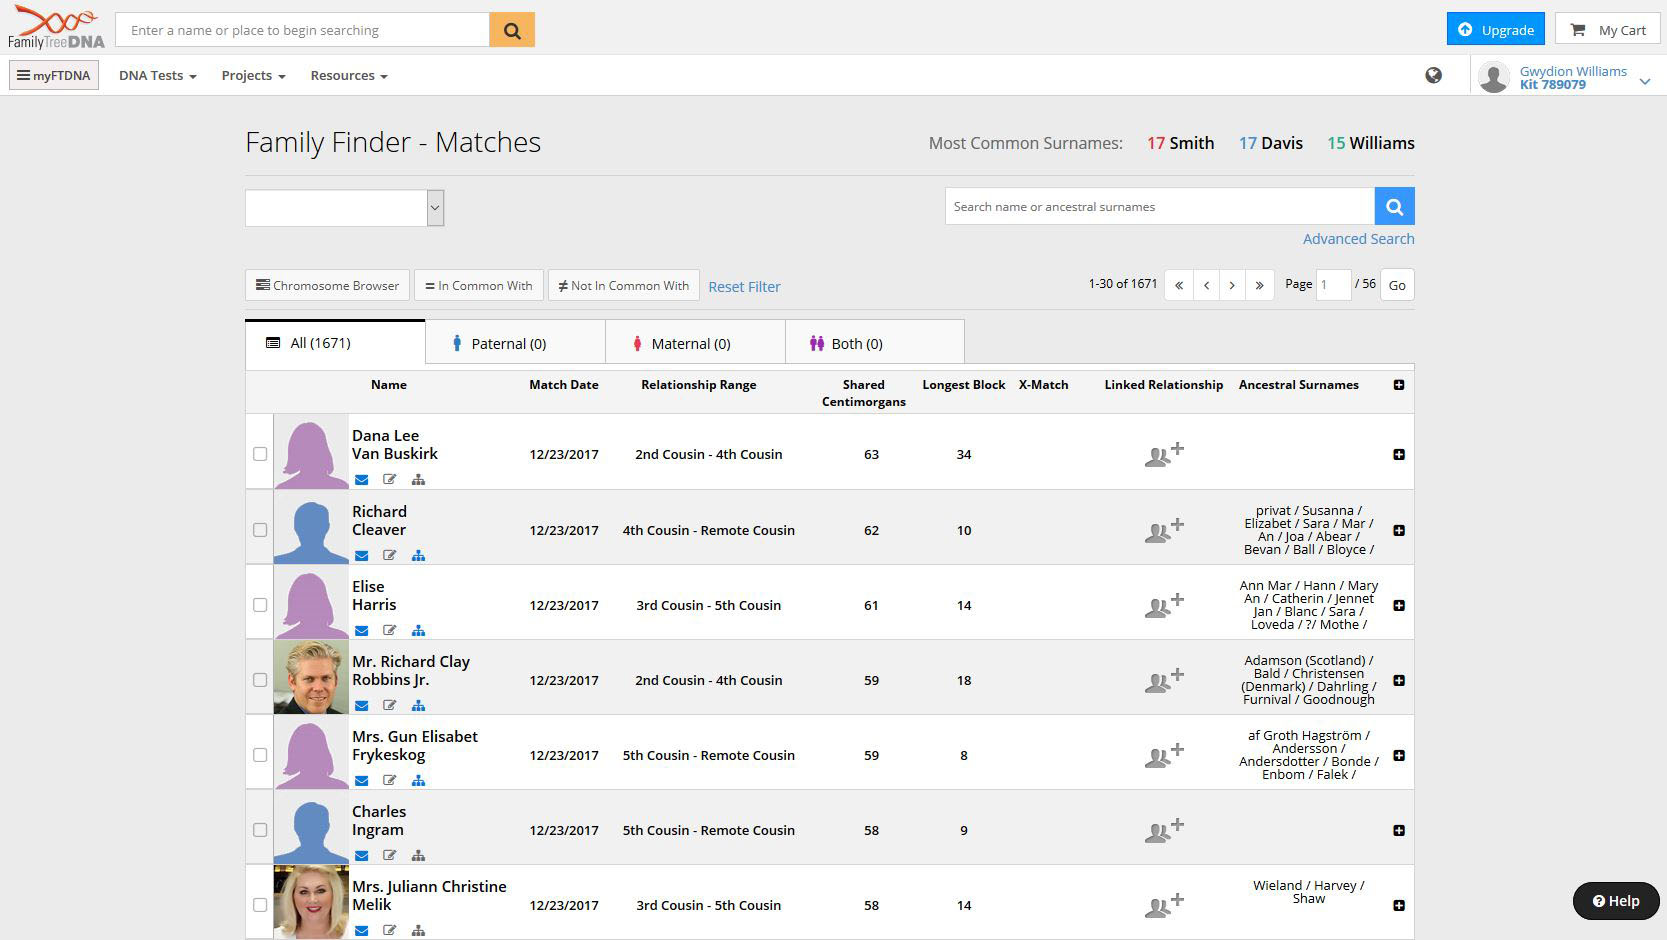Click the orange top search button

[x=512, y=30]
